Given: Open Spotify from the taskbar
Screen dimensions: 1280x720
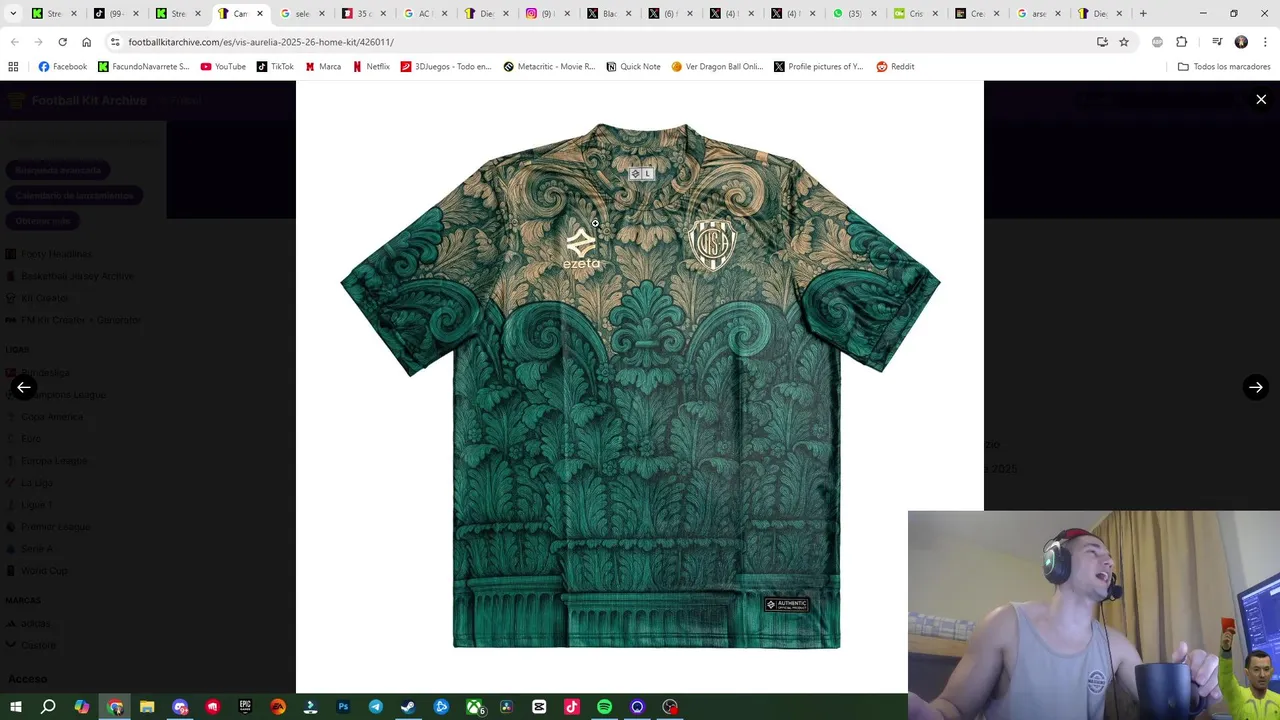Looking at the screenshot, I should 604,707.
